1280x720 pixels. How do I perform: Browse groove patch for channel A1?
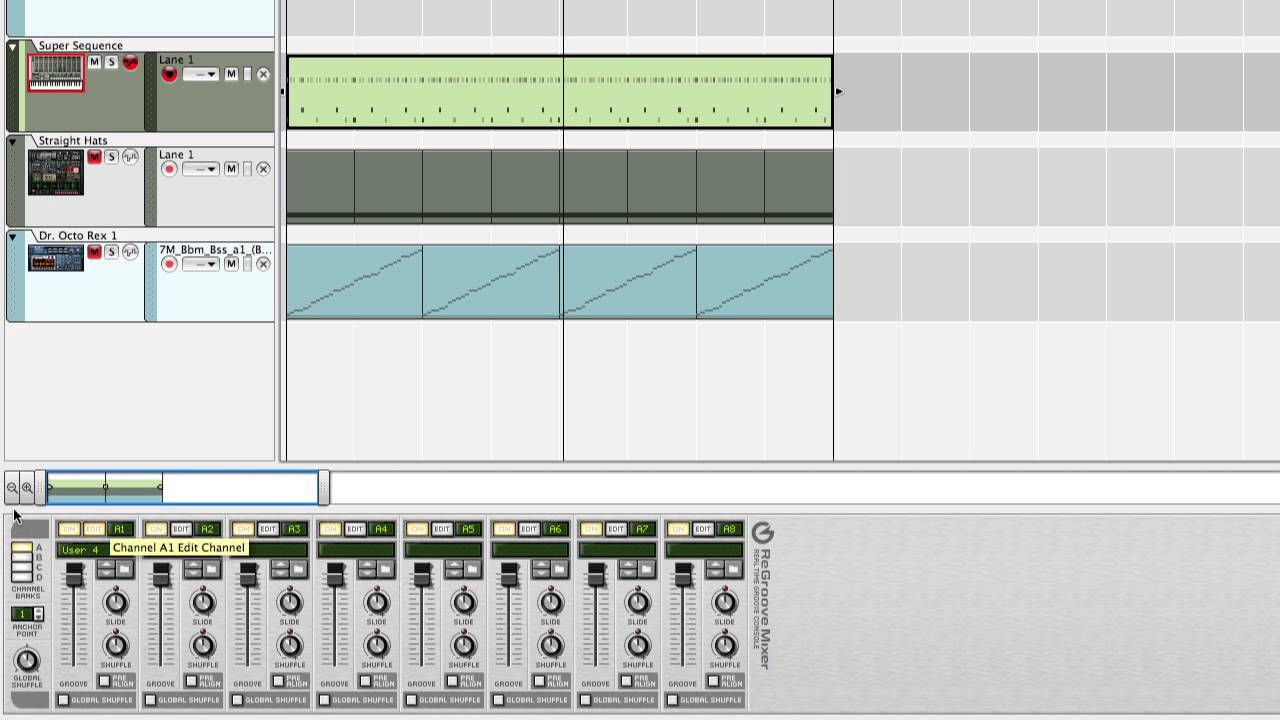click(124, 569)
